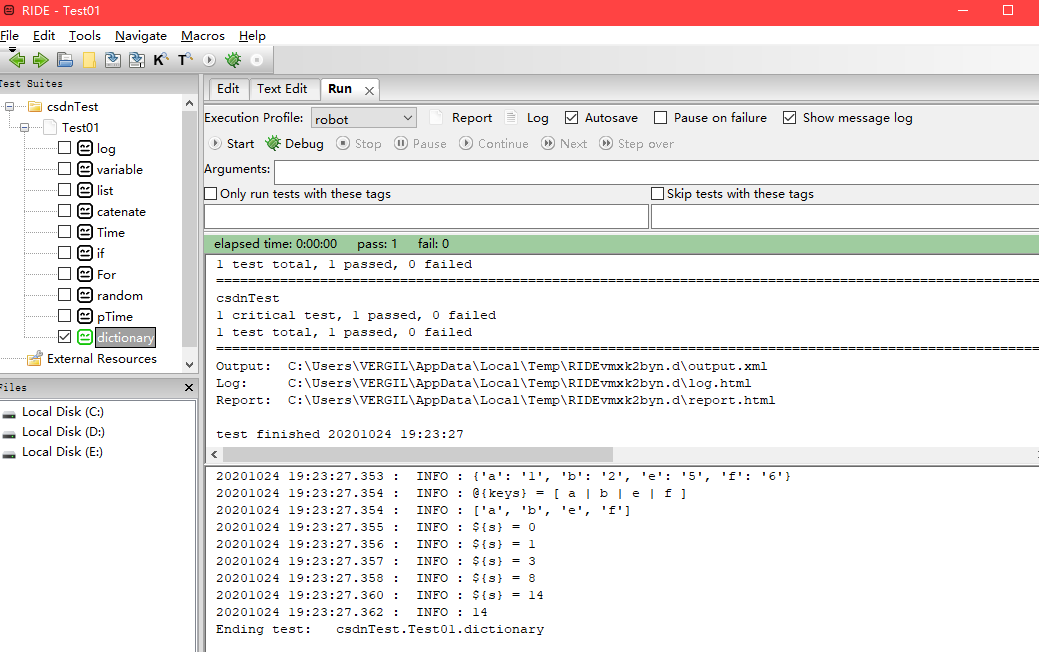Click the RIDE app icon in title bar
The height and width of the screenshot is (652, 1039).
9,10
